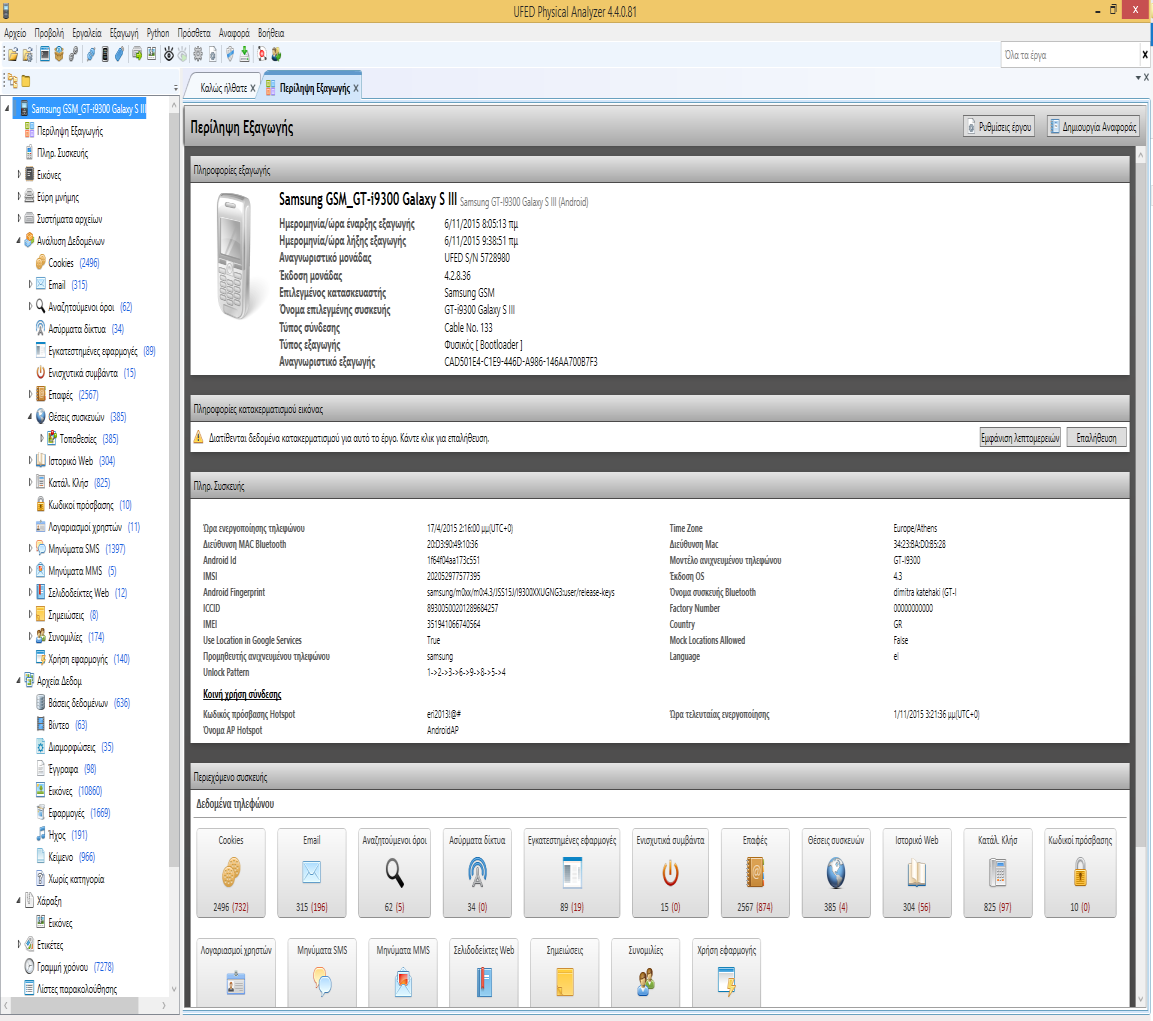Open the Εργαλεία menu

point(87,33)
